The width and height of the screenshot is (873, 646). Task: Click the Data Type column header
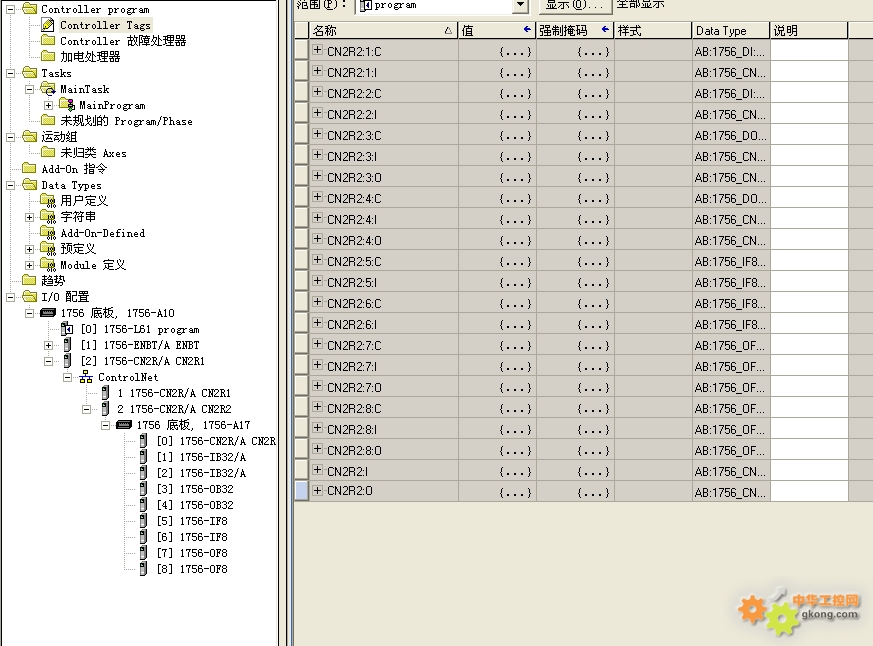(x=730, y=31)
